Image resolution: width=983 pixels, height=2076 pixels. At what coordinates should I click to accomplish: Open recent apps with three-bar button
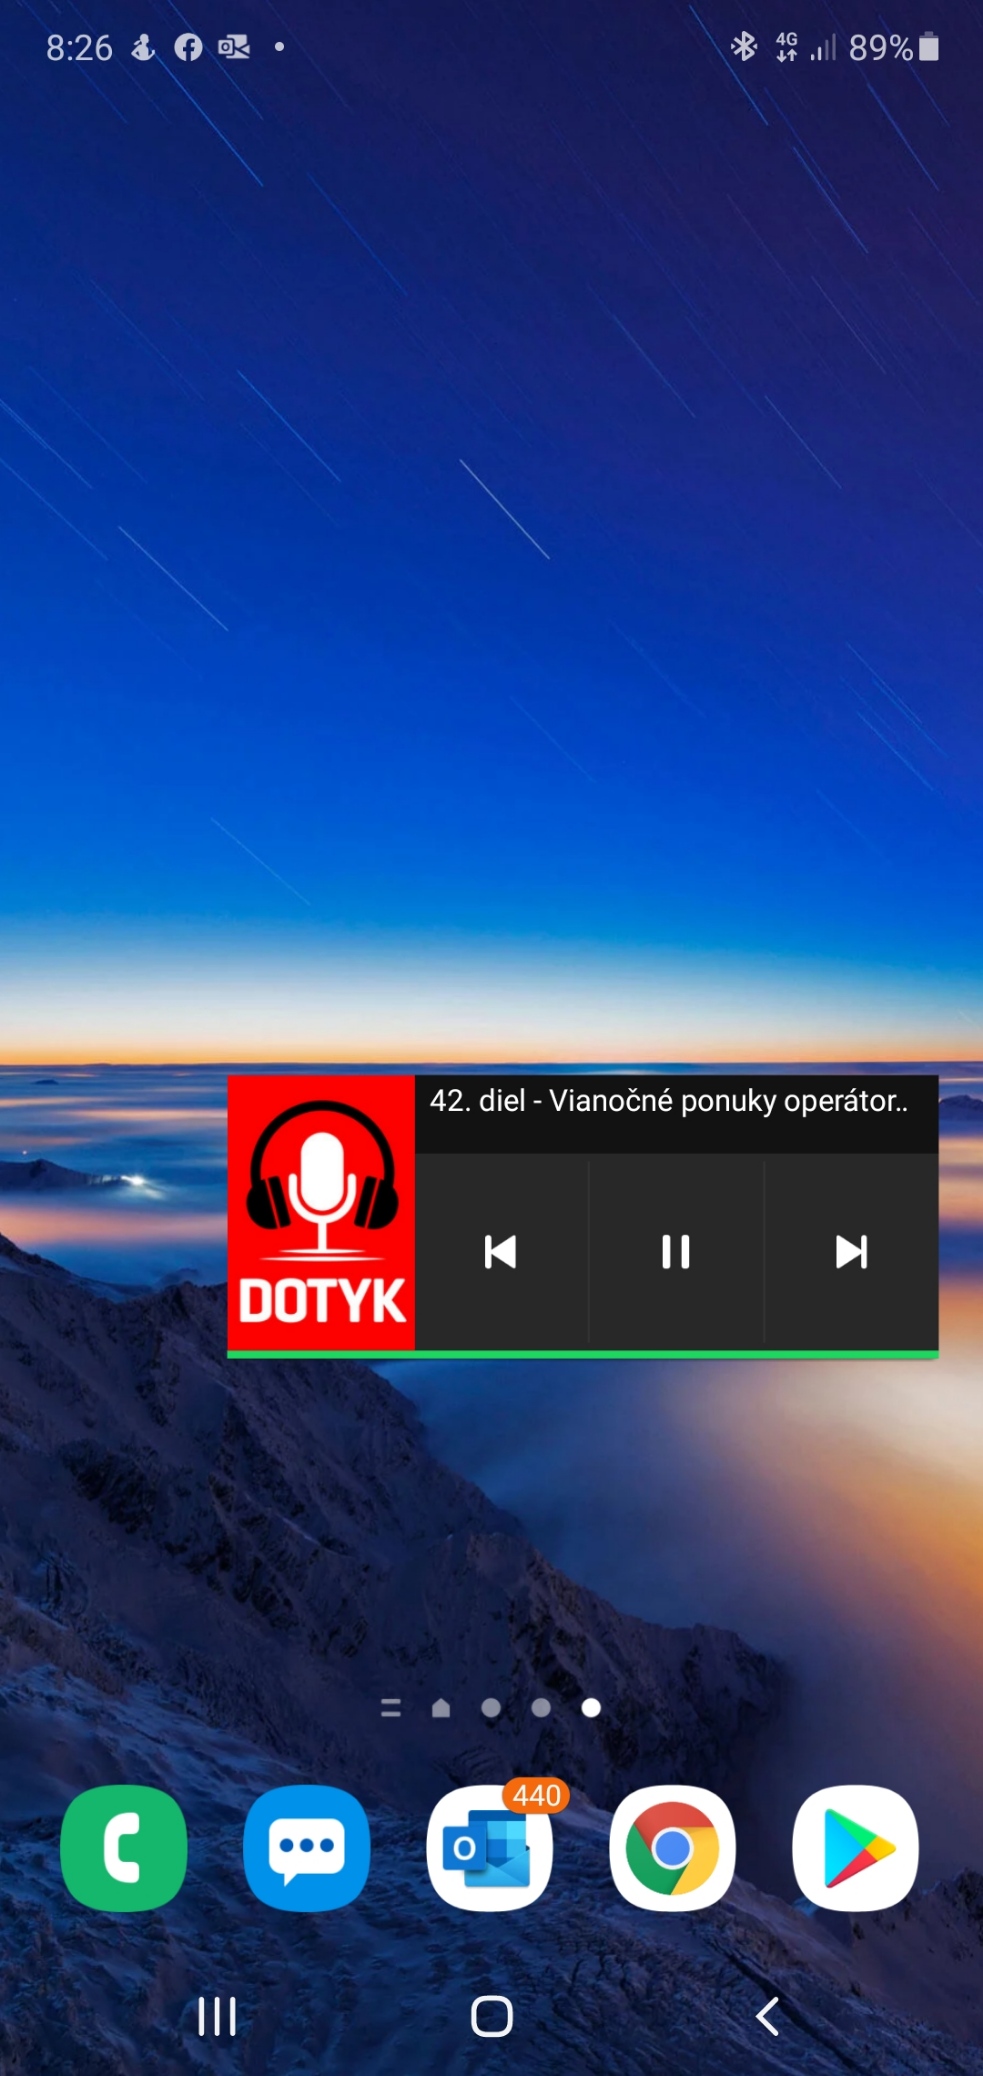point(217,2016)
